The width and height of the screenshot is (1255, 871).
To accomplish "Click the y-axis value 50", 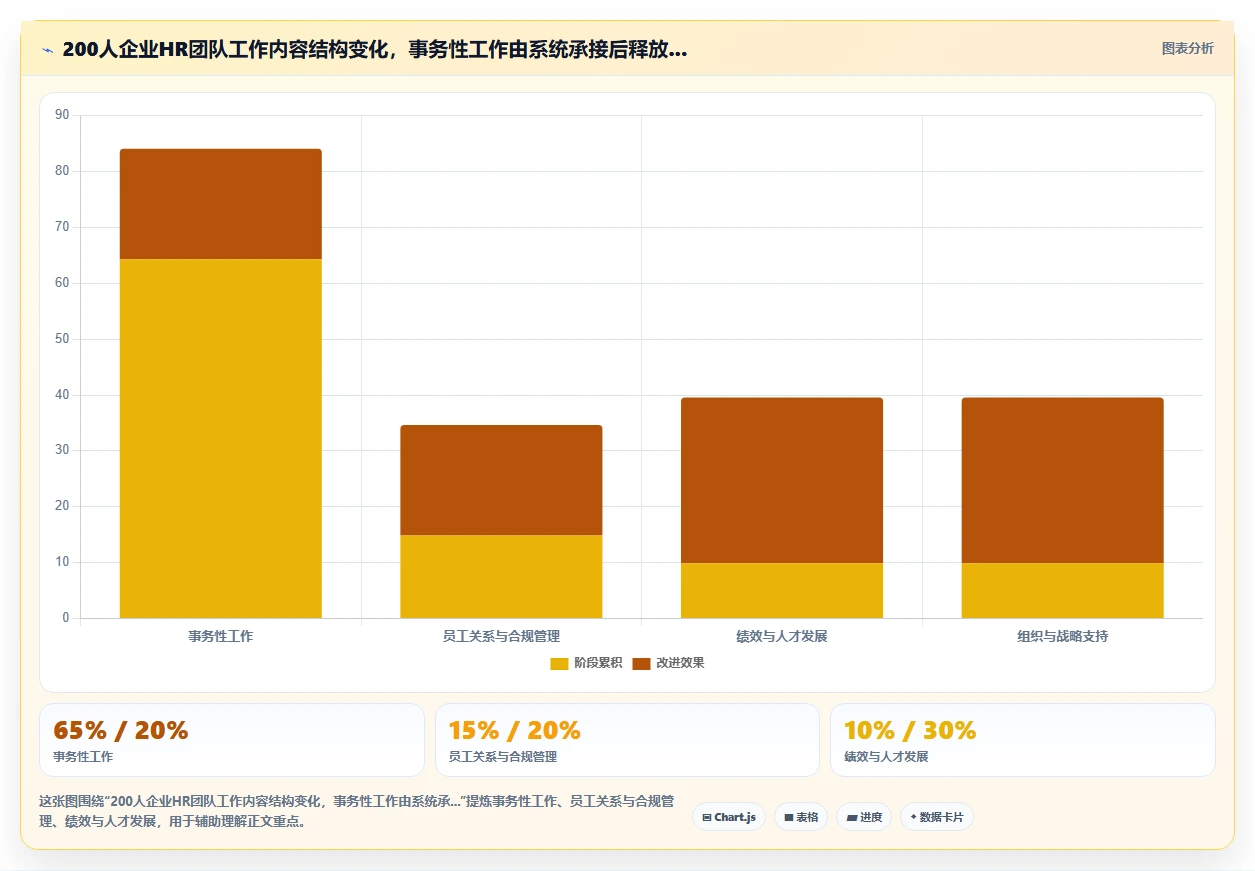I will pos(62,339).
